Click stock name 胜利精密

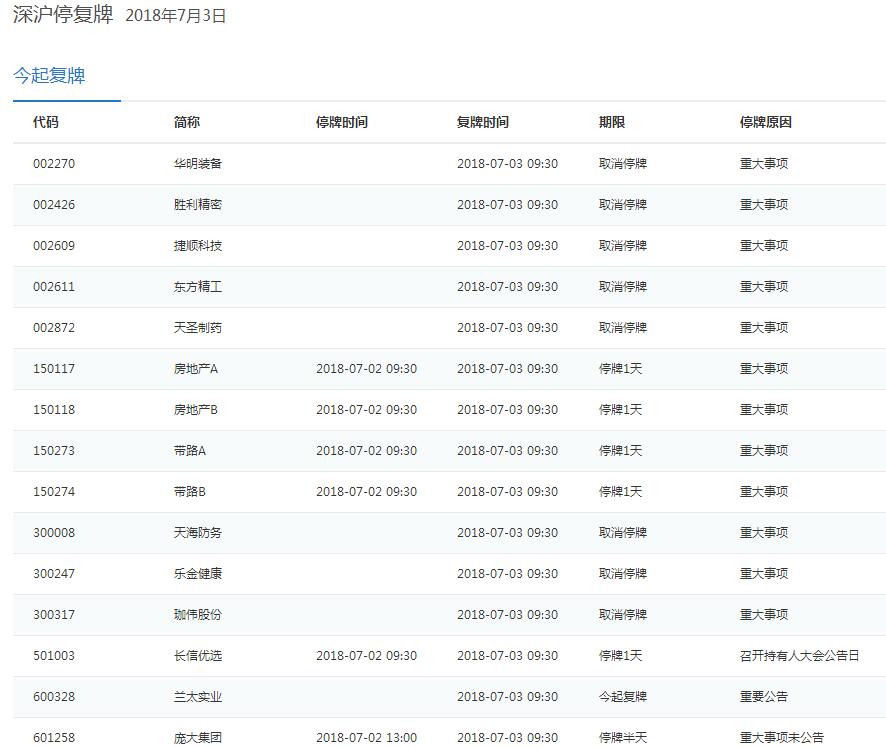(x=198, y=205)
